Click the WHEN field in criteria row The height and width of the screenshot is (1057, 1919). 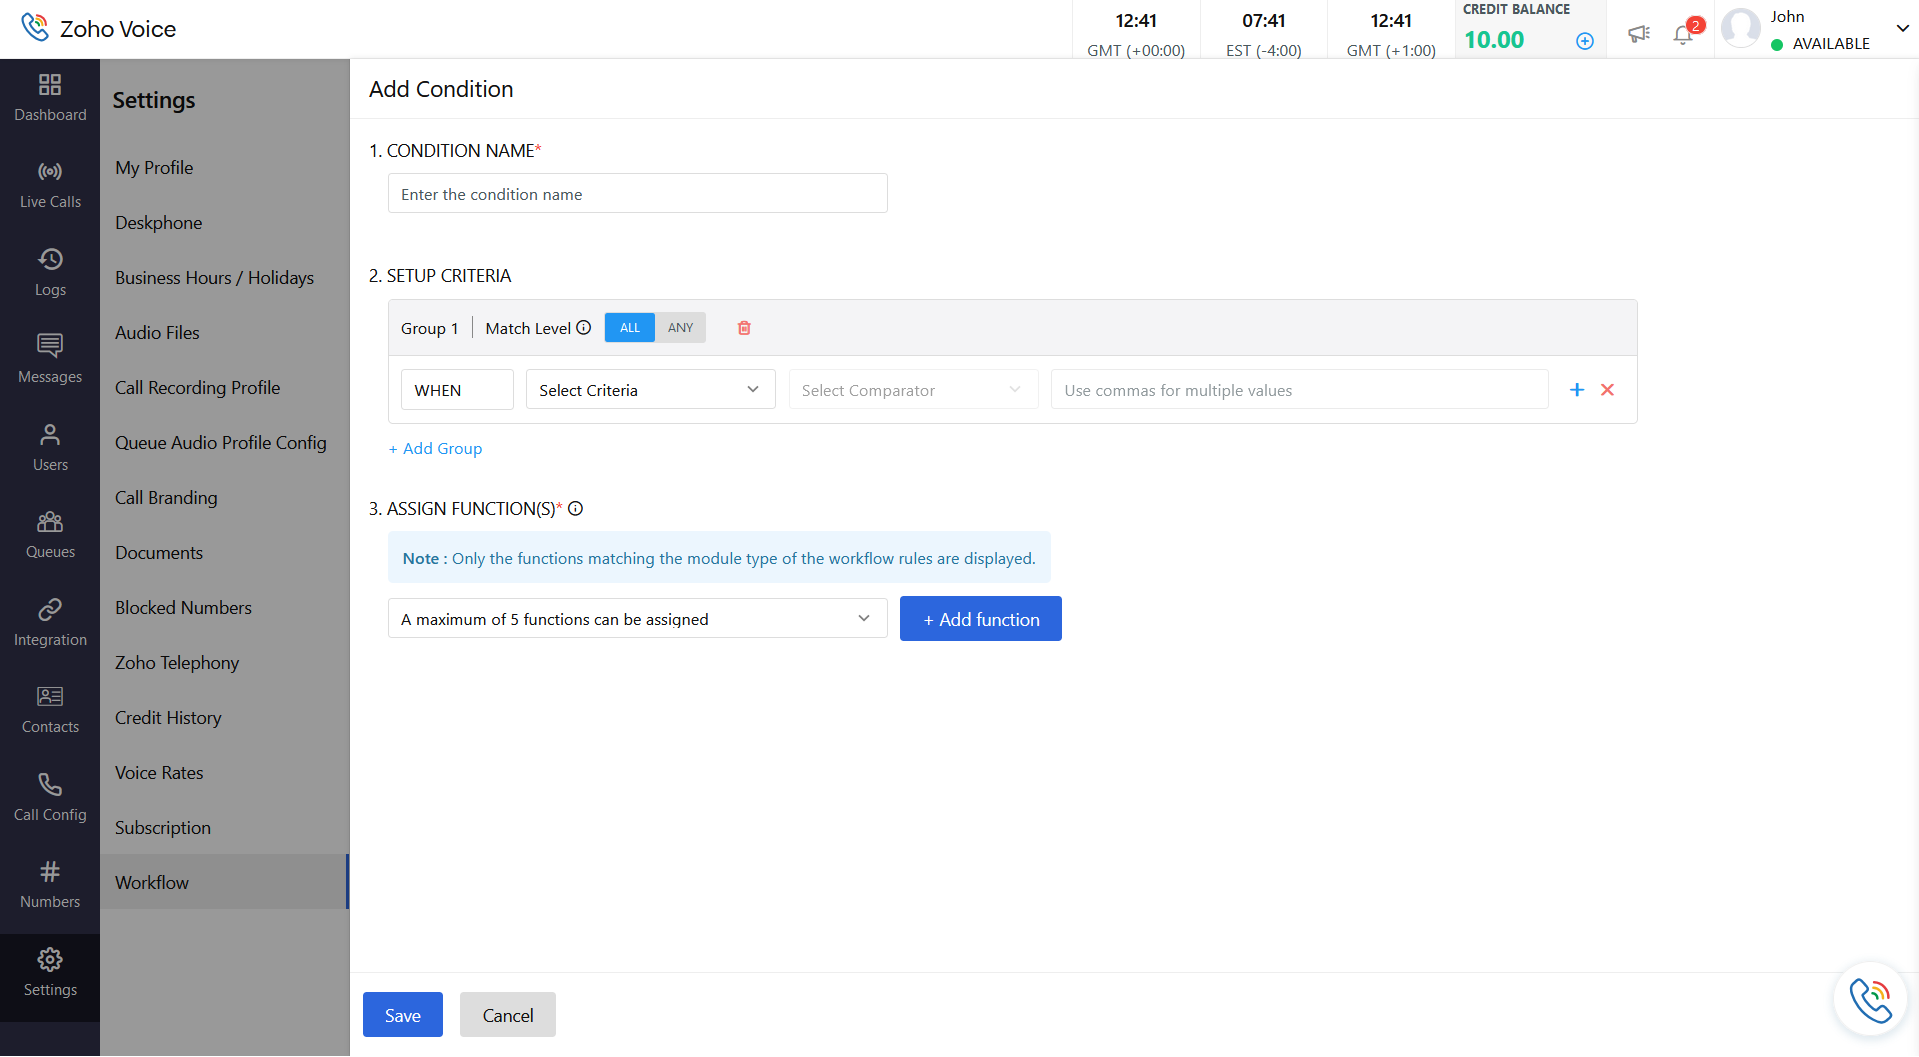point(457,390)
